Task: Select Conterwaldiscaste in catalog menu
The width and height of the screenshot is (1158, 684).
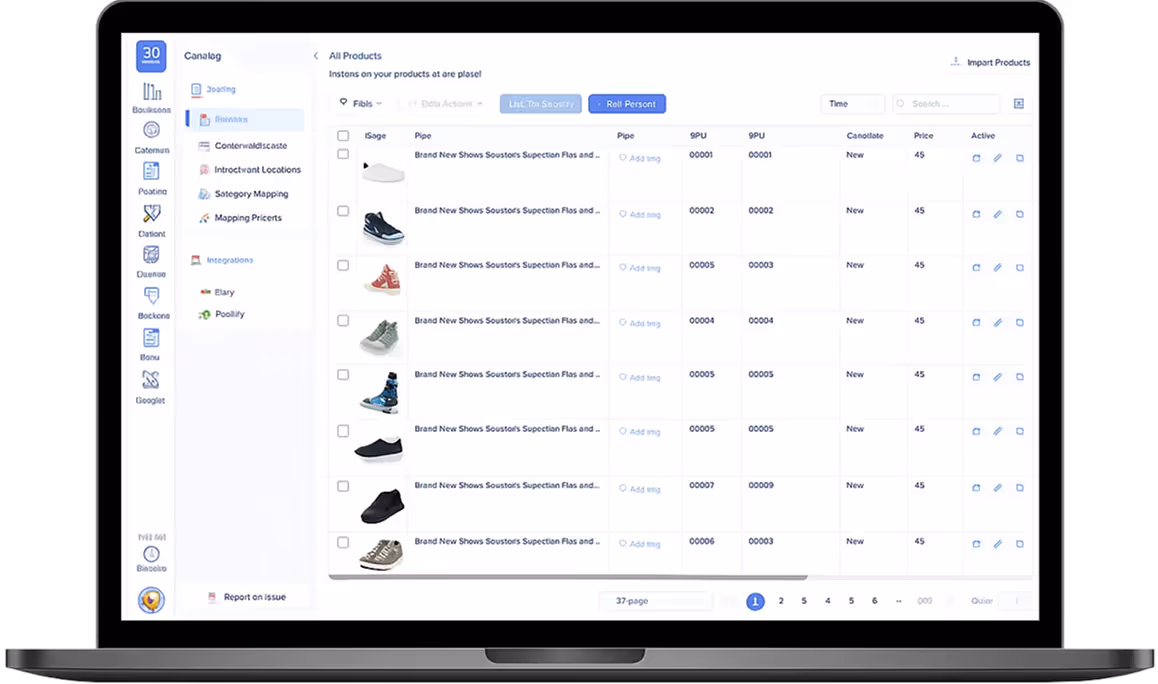Action: pyautogui.click(x=251, y=146)
